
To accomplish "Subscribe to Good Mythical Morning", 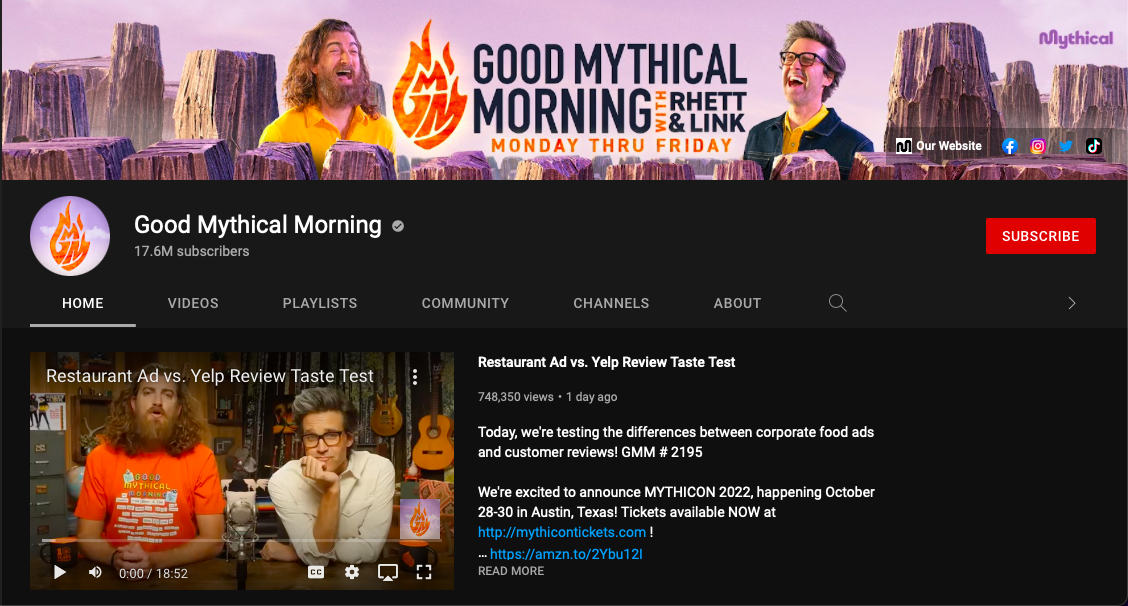I will click(x=1040, y=236).
